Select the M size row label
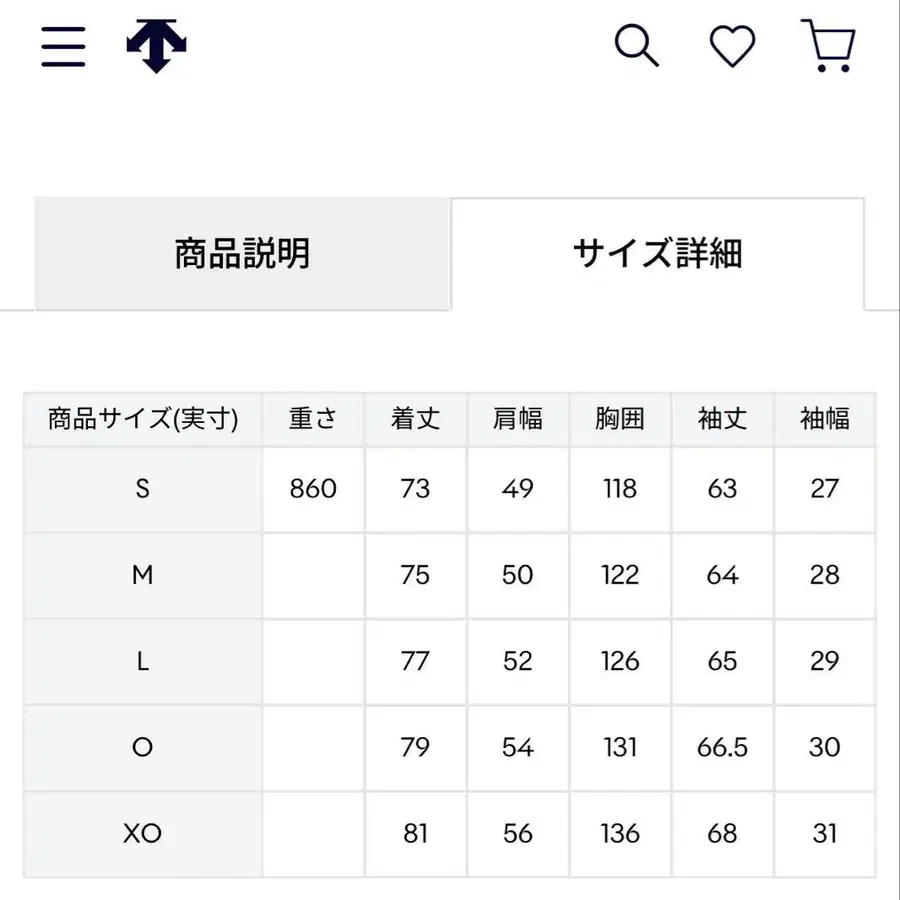Screen dimensions: 900x900 [142, 576]
